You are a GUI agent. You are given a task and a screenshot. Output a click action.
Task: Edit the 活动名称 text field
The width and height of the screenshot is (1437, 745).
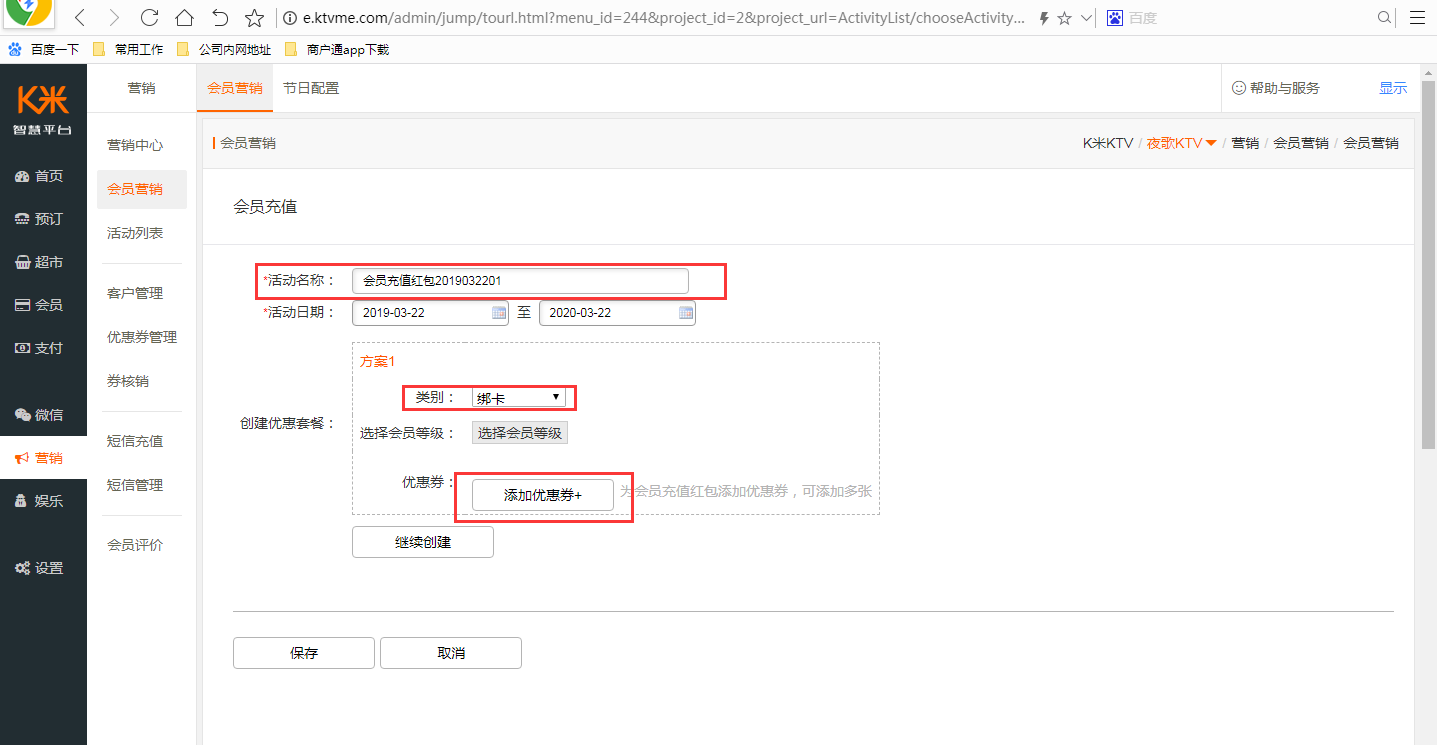click(x=520, y=281)
